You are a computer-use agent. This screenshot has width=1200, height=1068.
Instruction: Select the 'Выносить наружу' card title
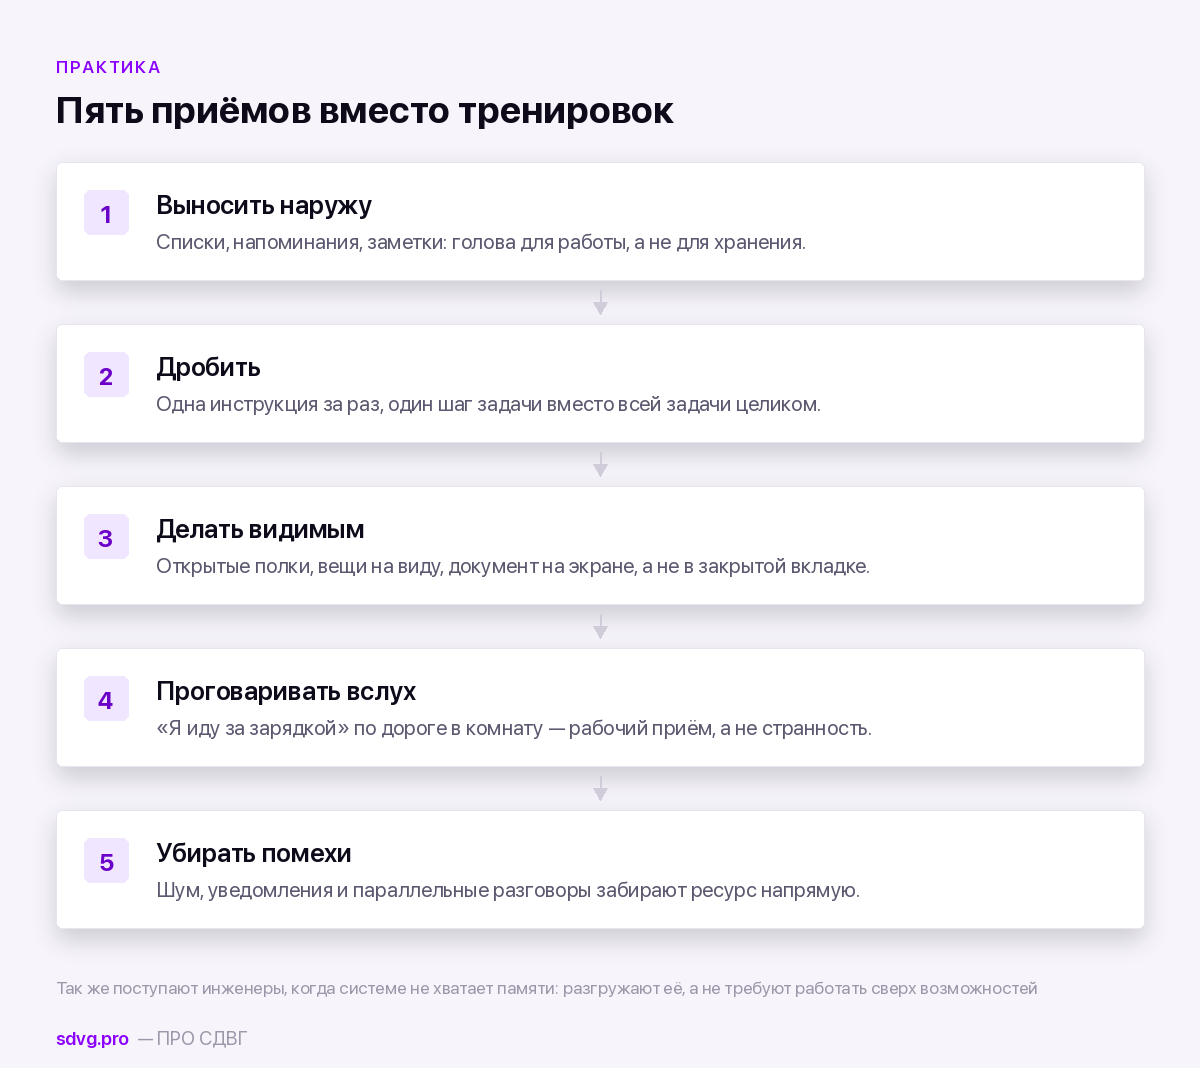tap(264, 205)
